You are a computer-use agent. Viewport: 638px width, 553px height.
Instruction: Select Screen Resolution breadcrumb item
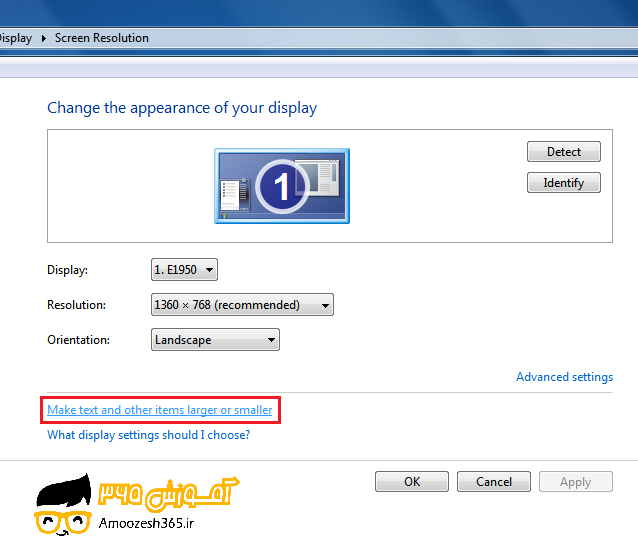(x=102, y=38)
